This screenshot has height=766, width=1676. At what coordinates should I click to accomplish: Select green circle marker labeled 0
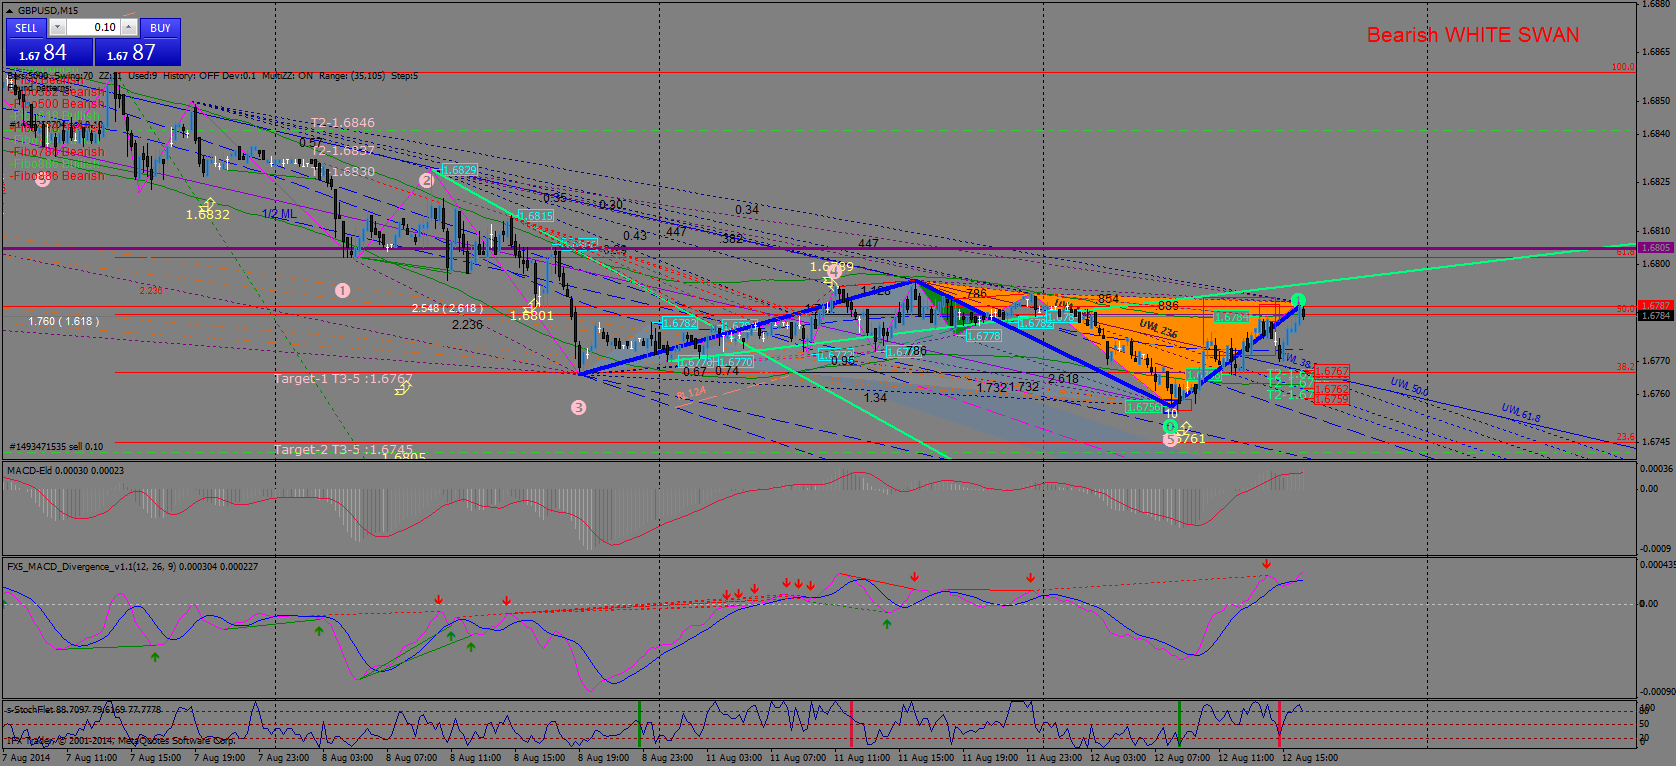click(1170, 427)
